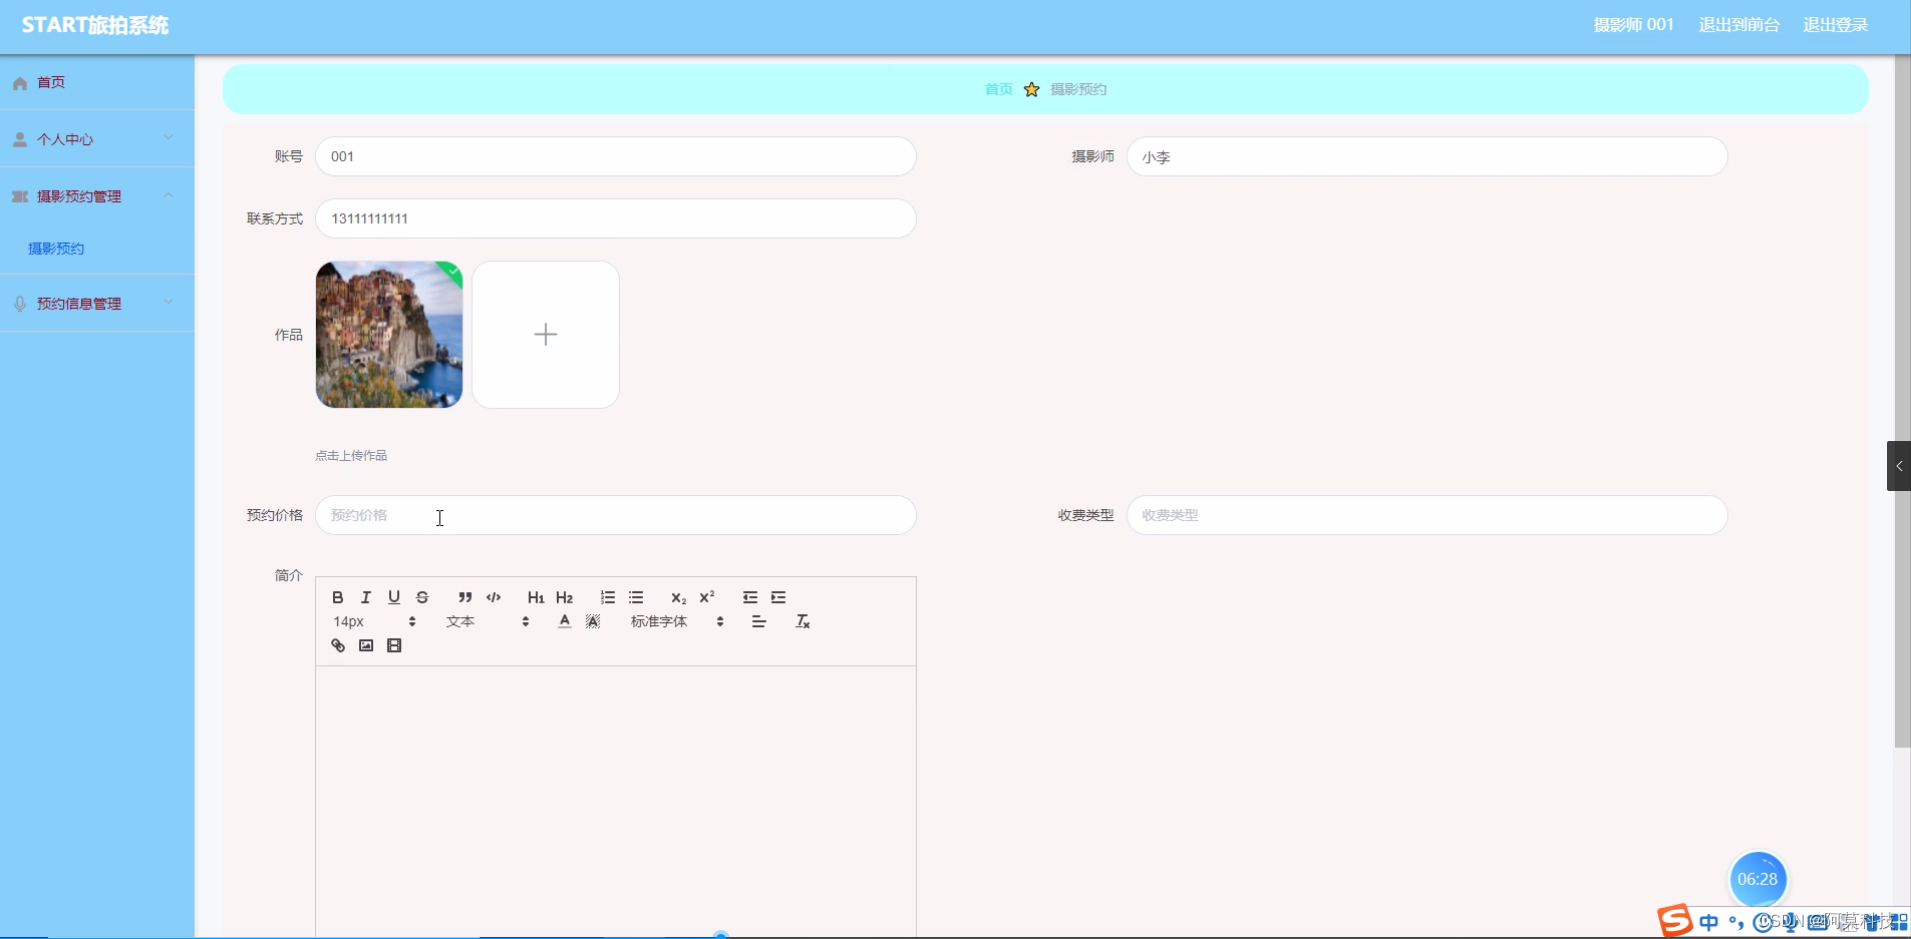Toggle bold formatting in the editor

coord(337,597)
